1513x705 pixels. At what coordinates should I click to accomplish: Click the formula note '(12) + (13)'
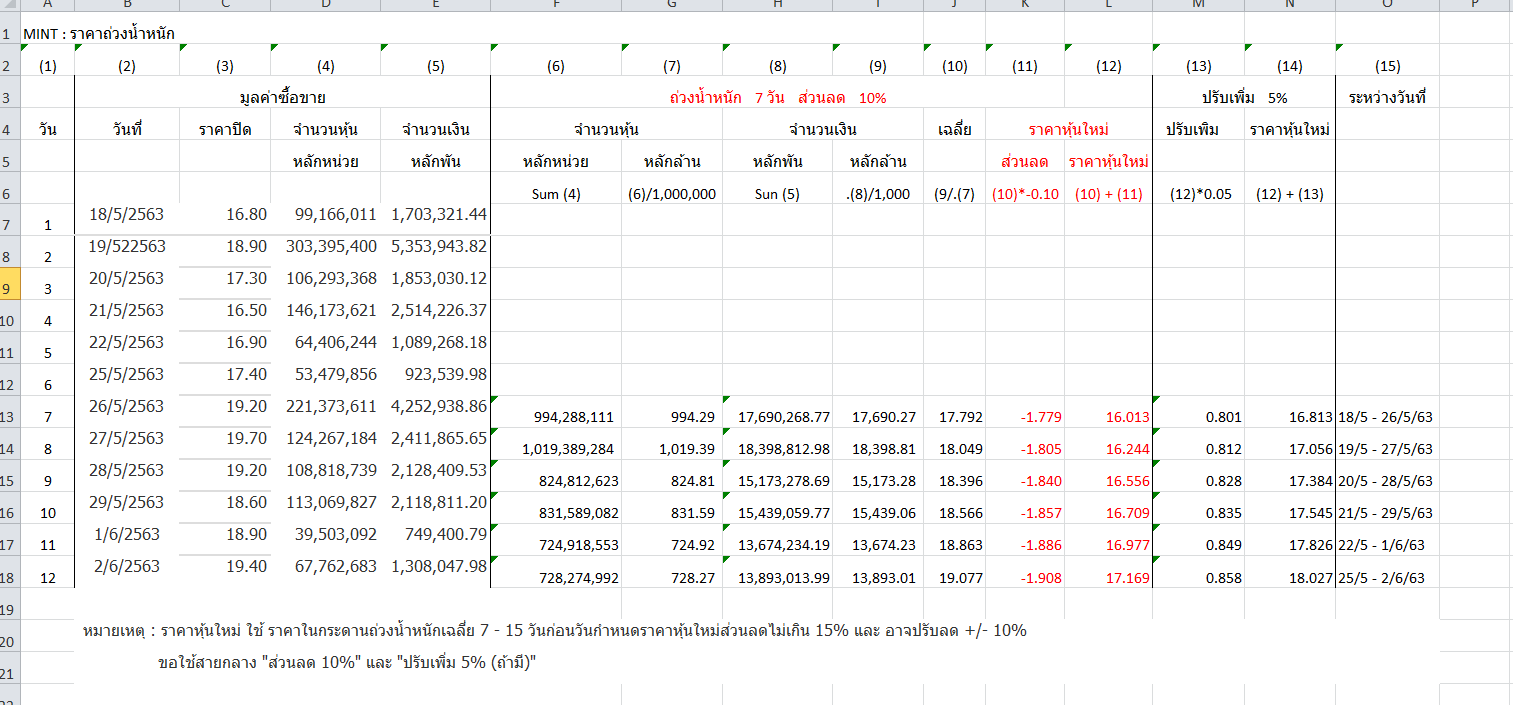click(x=1290, y=195)
